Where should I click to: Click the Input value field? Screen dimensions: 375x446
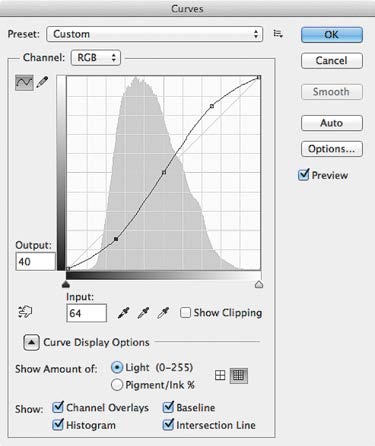point(87,313)
